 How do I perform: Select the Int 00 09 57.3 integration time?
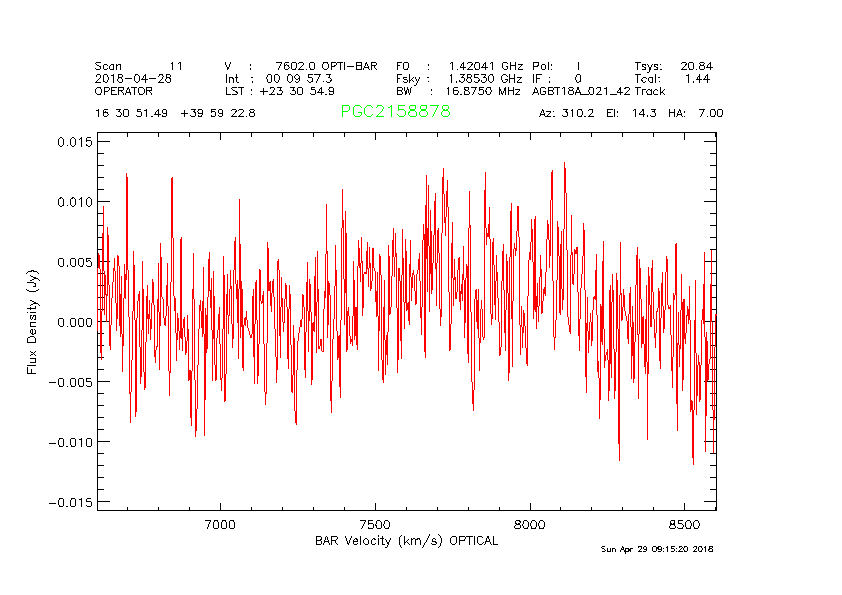[x=279, y=78]
